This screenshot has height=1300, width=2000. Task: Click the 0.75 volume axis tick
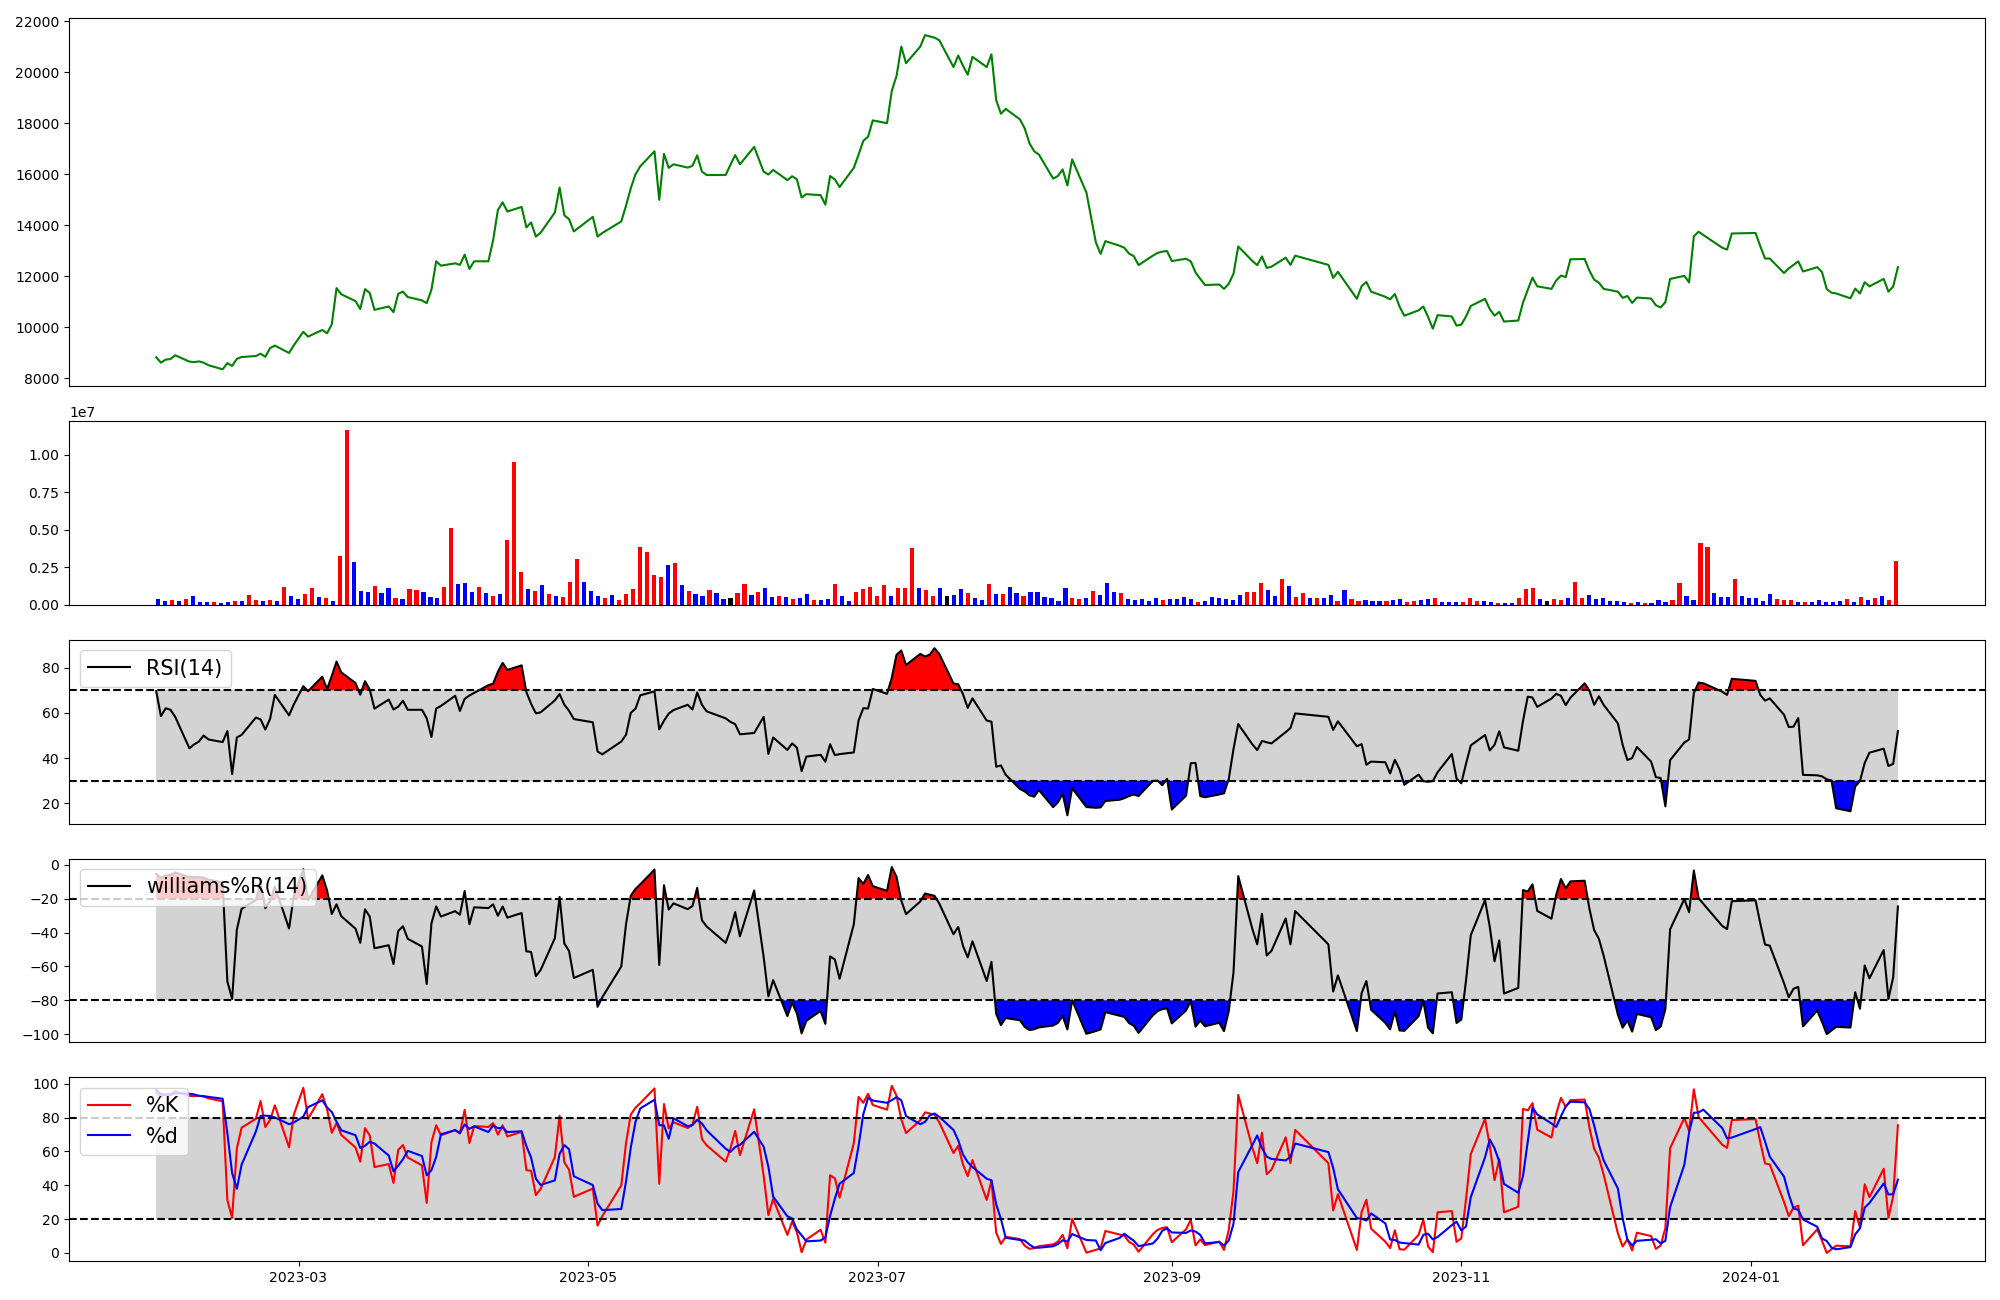pyautogui.click(x=44, y=492)
